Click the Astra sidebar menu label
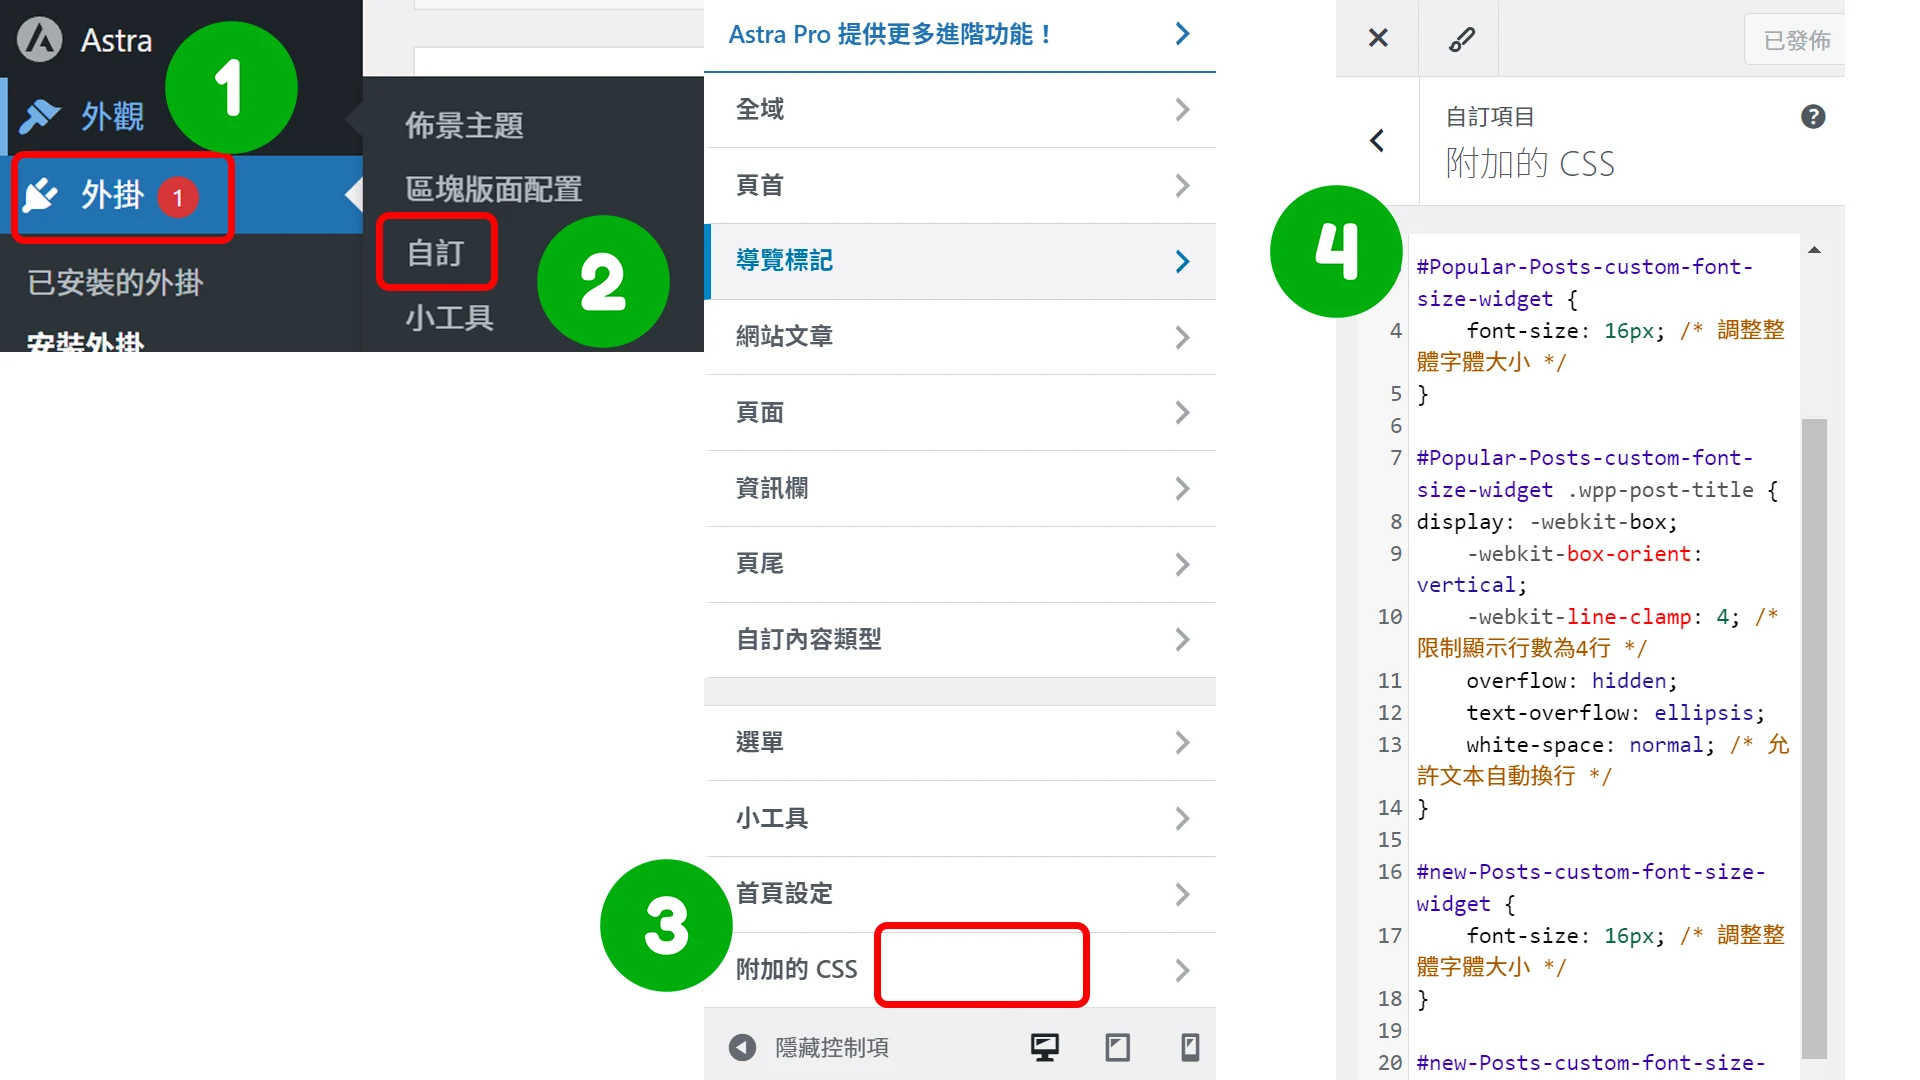 point(117,41)
